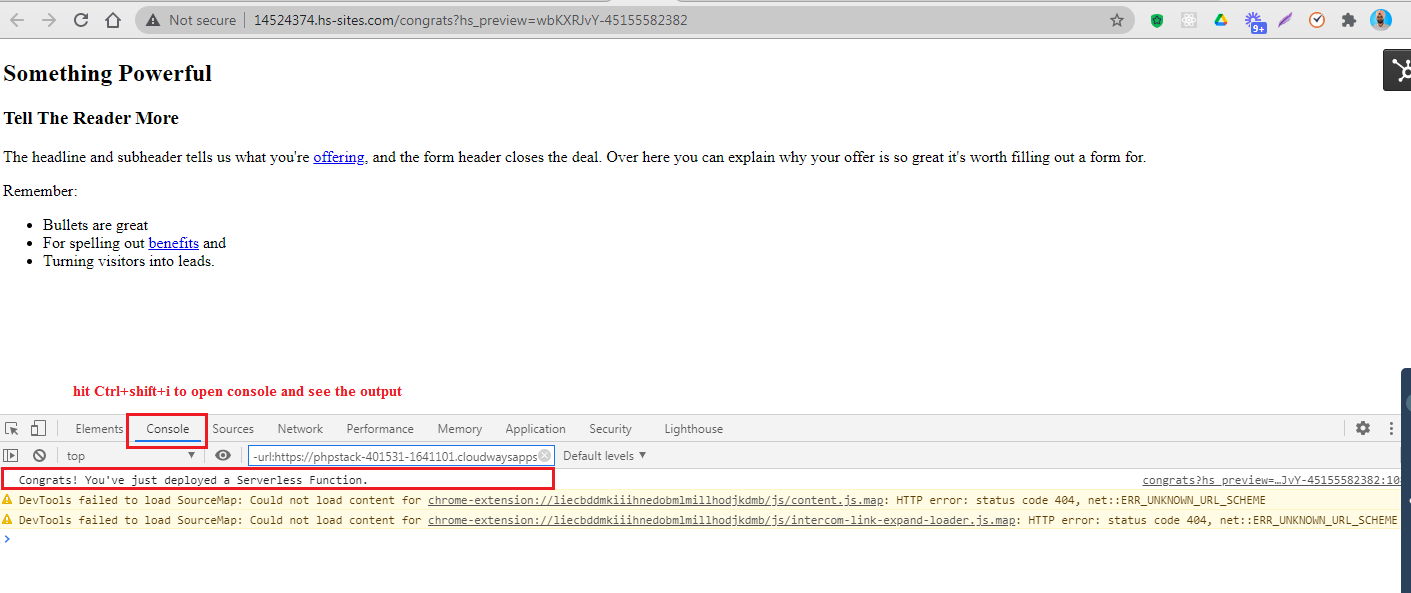Image resolution: width=1411 pixels, height=593 pixels.
Task: Toggle the device emulation icon in DevTools
Action: 39,428
